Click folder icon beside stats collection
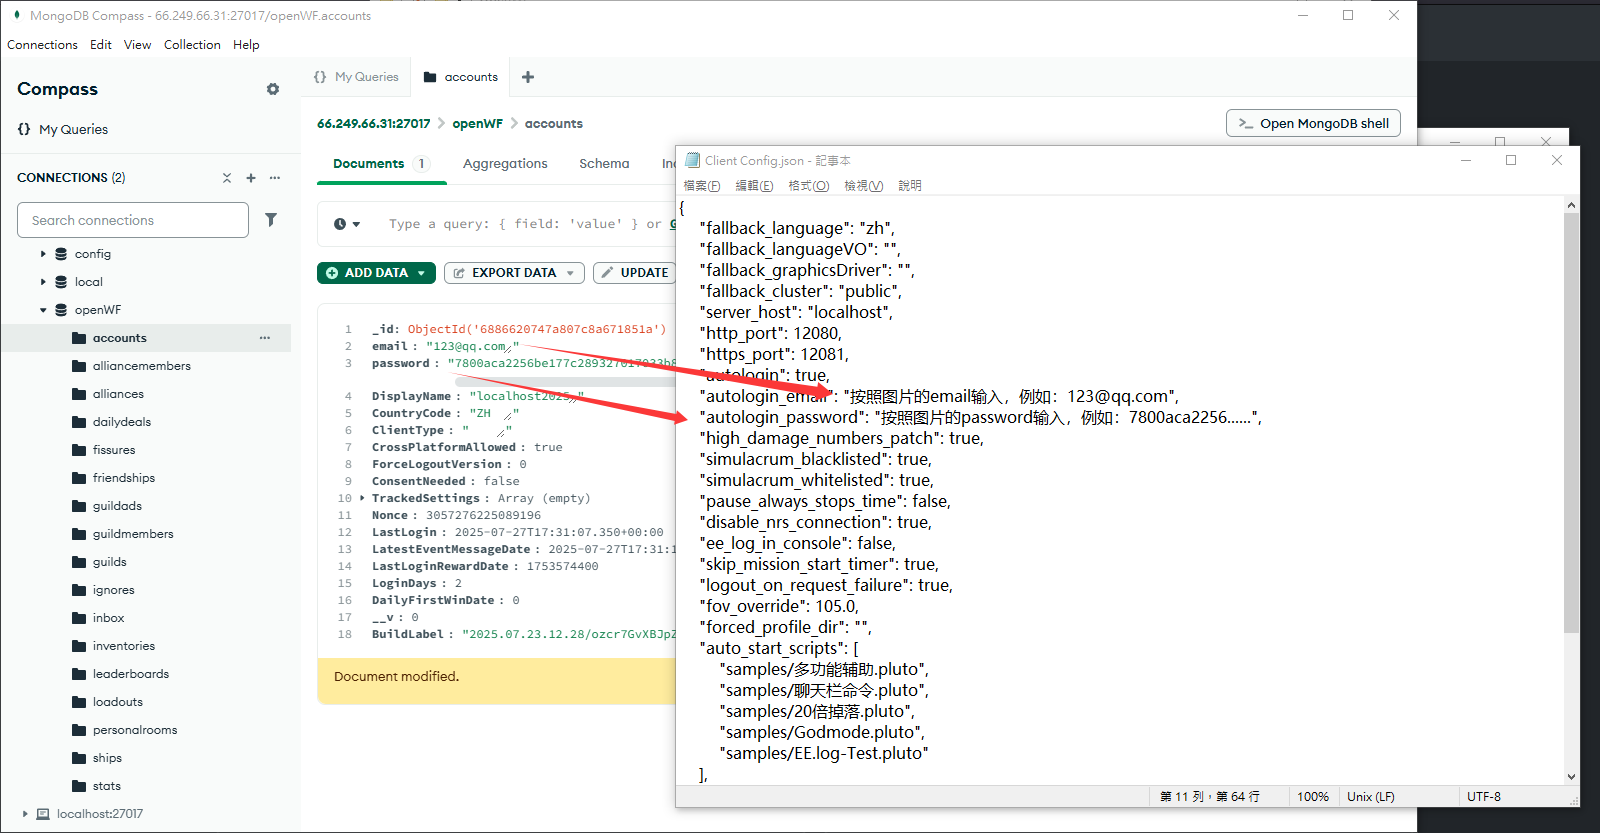Image resolution: width=1600 pixels, height=833 pixels. tap(79, 786)
